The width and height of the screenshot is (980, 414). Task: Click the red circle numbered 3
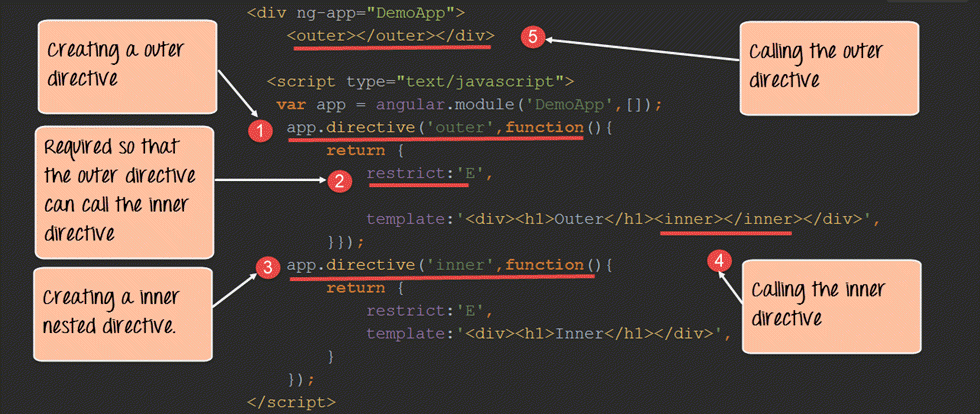(x=265, y=267)
